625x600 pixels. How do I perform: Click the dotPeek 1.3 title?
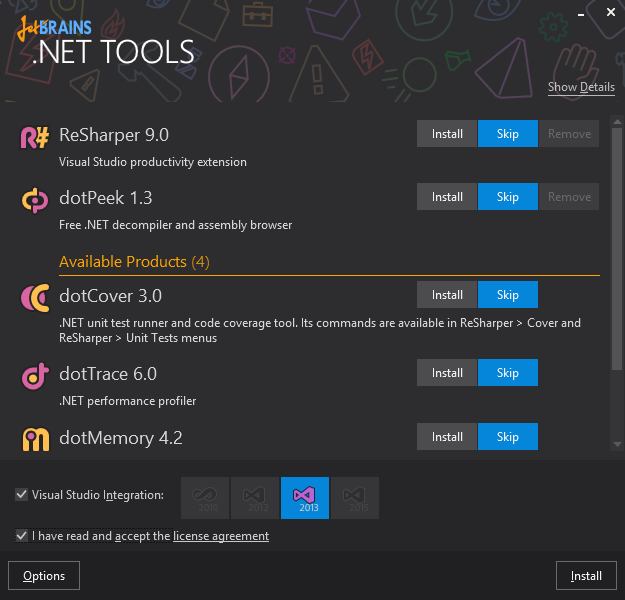106,198
